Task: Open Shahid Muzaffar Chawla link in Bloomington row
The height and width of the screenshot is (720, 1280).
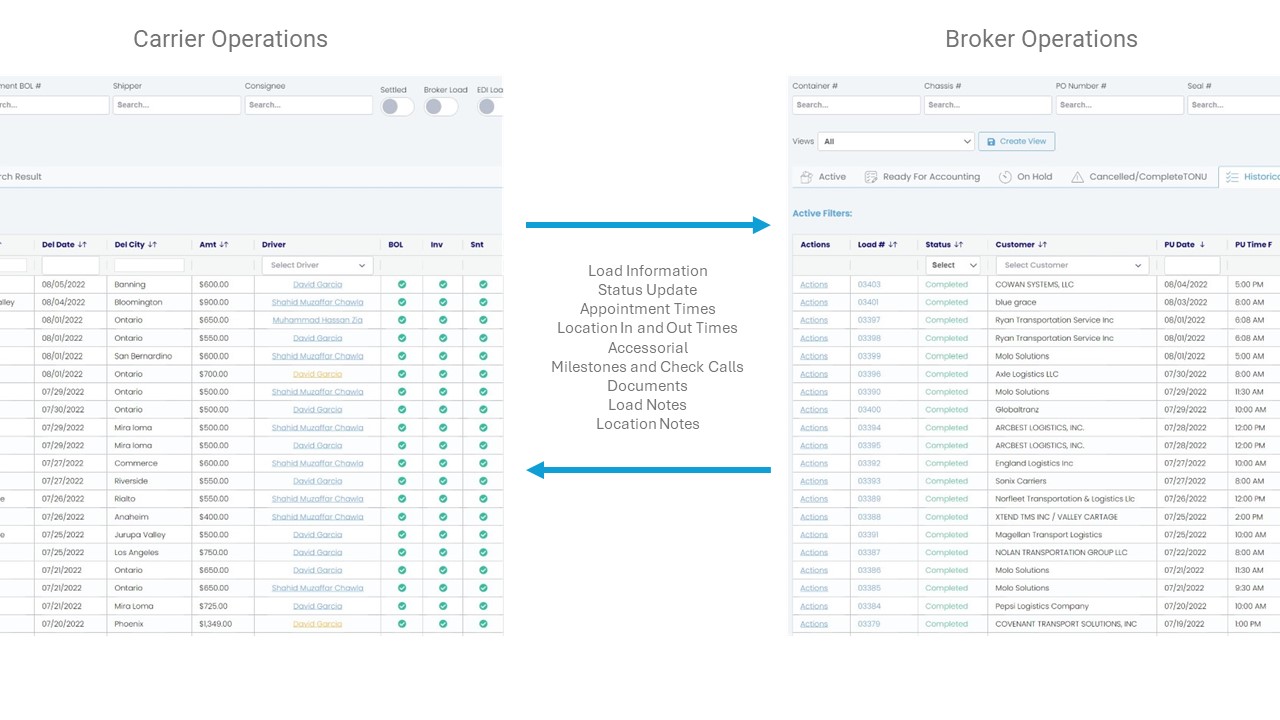Action: click(317, 302)
